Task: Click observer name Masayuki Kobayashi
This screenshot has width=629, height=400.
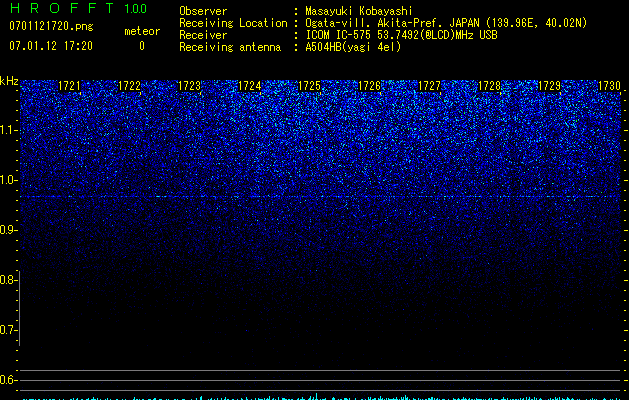Action: click(359, 11)
